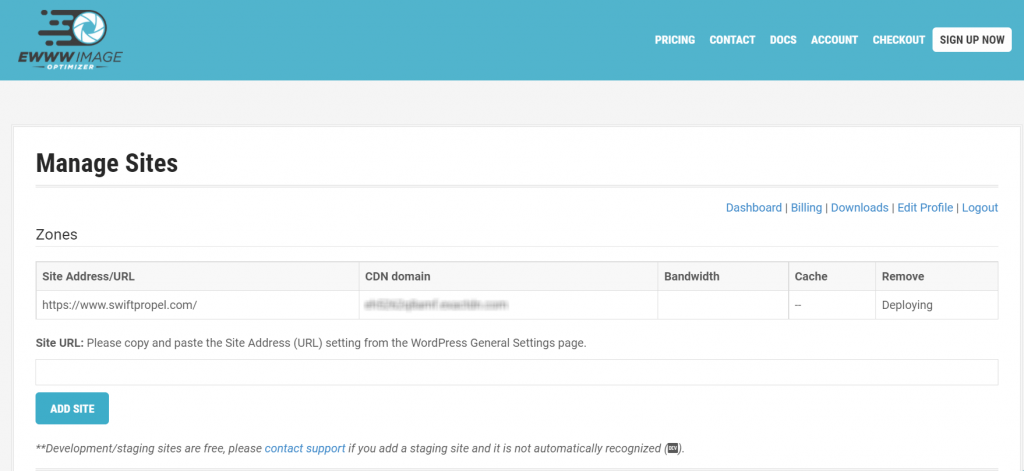Open the Pricing menu item
The width and height of the screenshot is (1024, 471).
(x=675, y=40)
